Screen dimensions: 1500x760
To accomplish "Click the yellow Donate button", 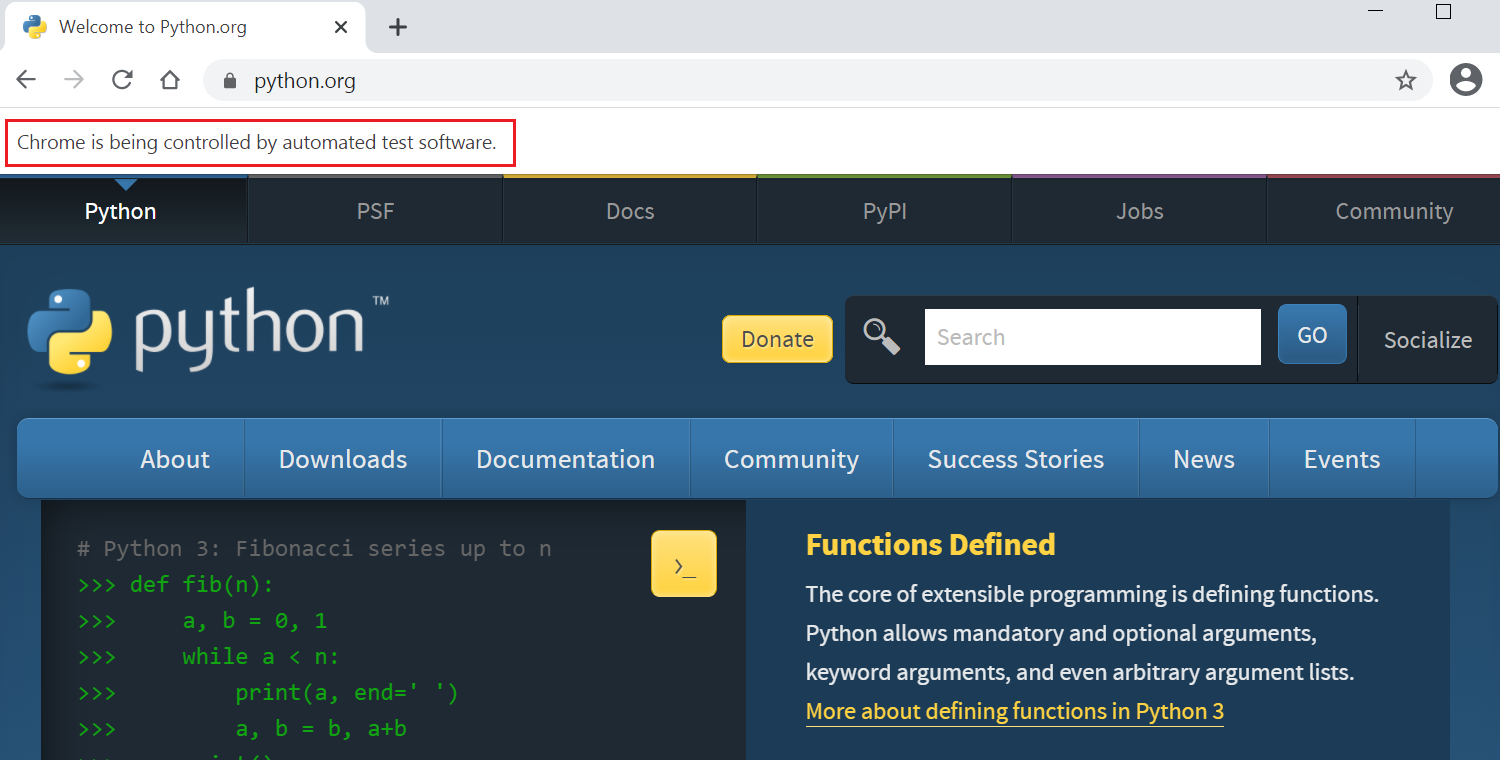I will pyautogui.click(x=777, y=339).
